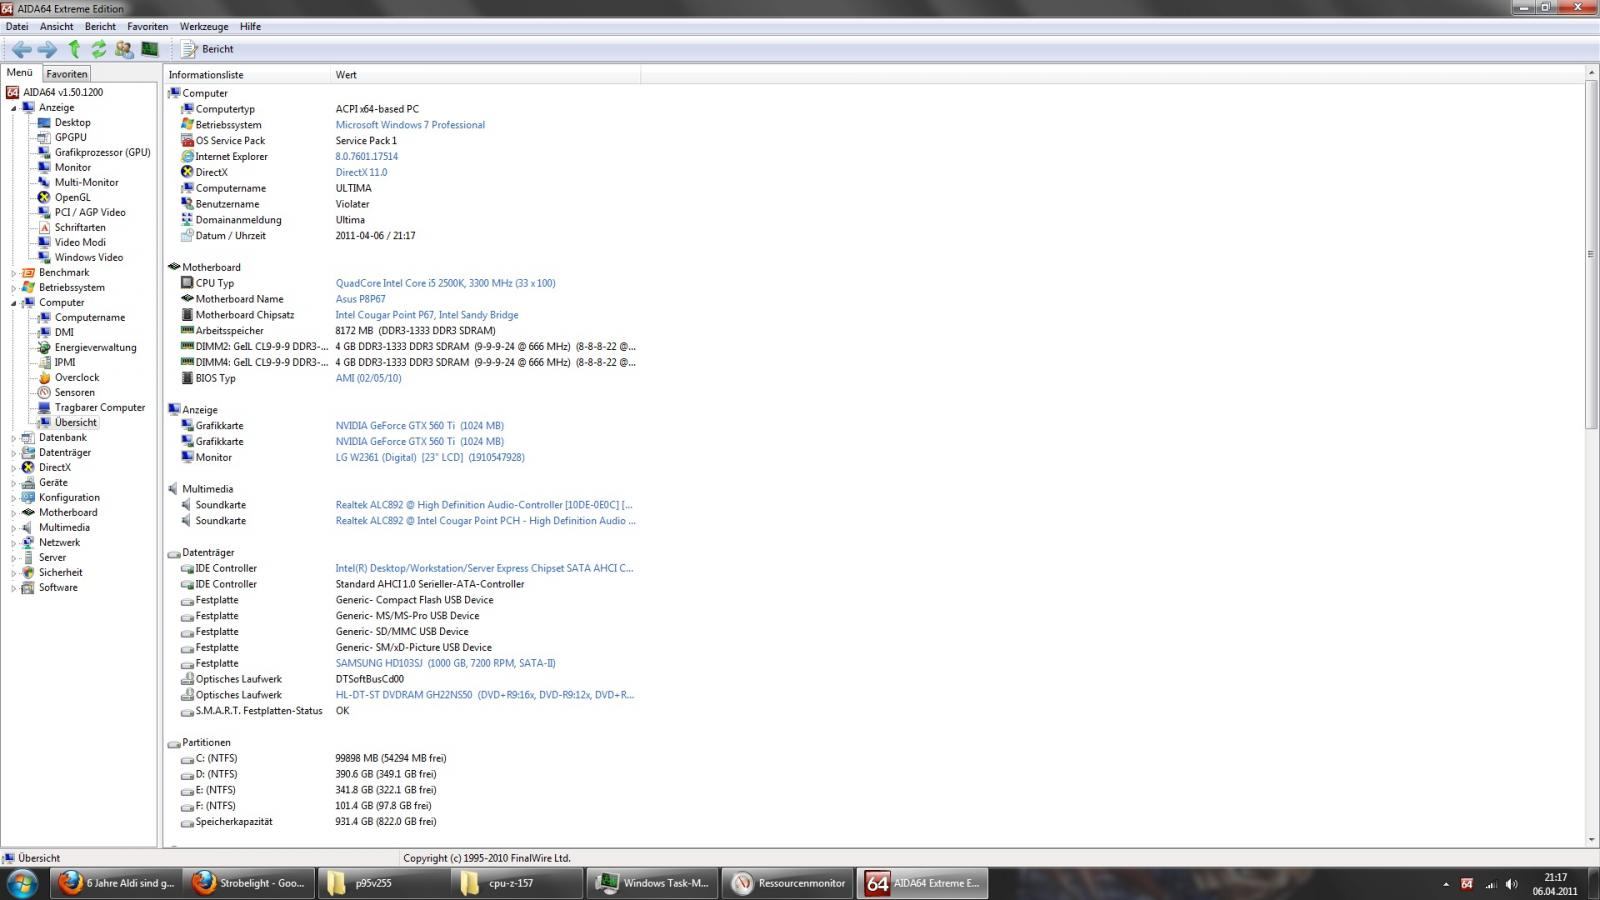Viewport: 1600px width, 900px height.
Task: Open the Datei menu
Action: click(x=17, y=27)
